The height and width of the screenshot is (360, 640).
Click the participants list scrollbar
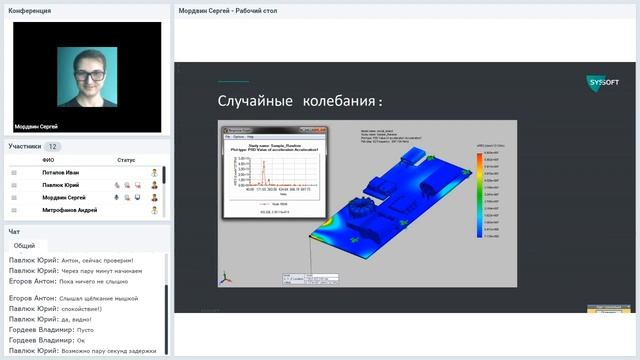(164, 175)
